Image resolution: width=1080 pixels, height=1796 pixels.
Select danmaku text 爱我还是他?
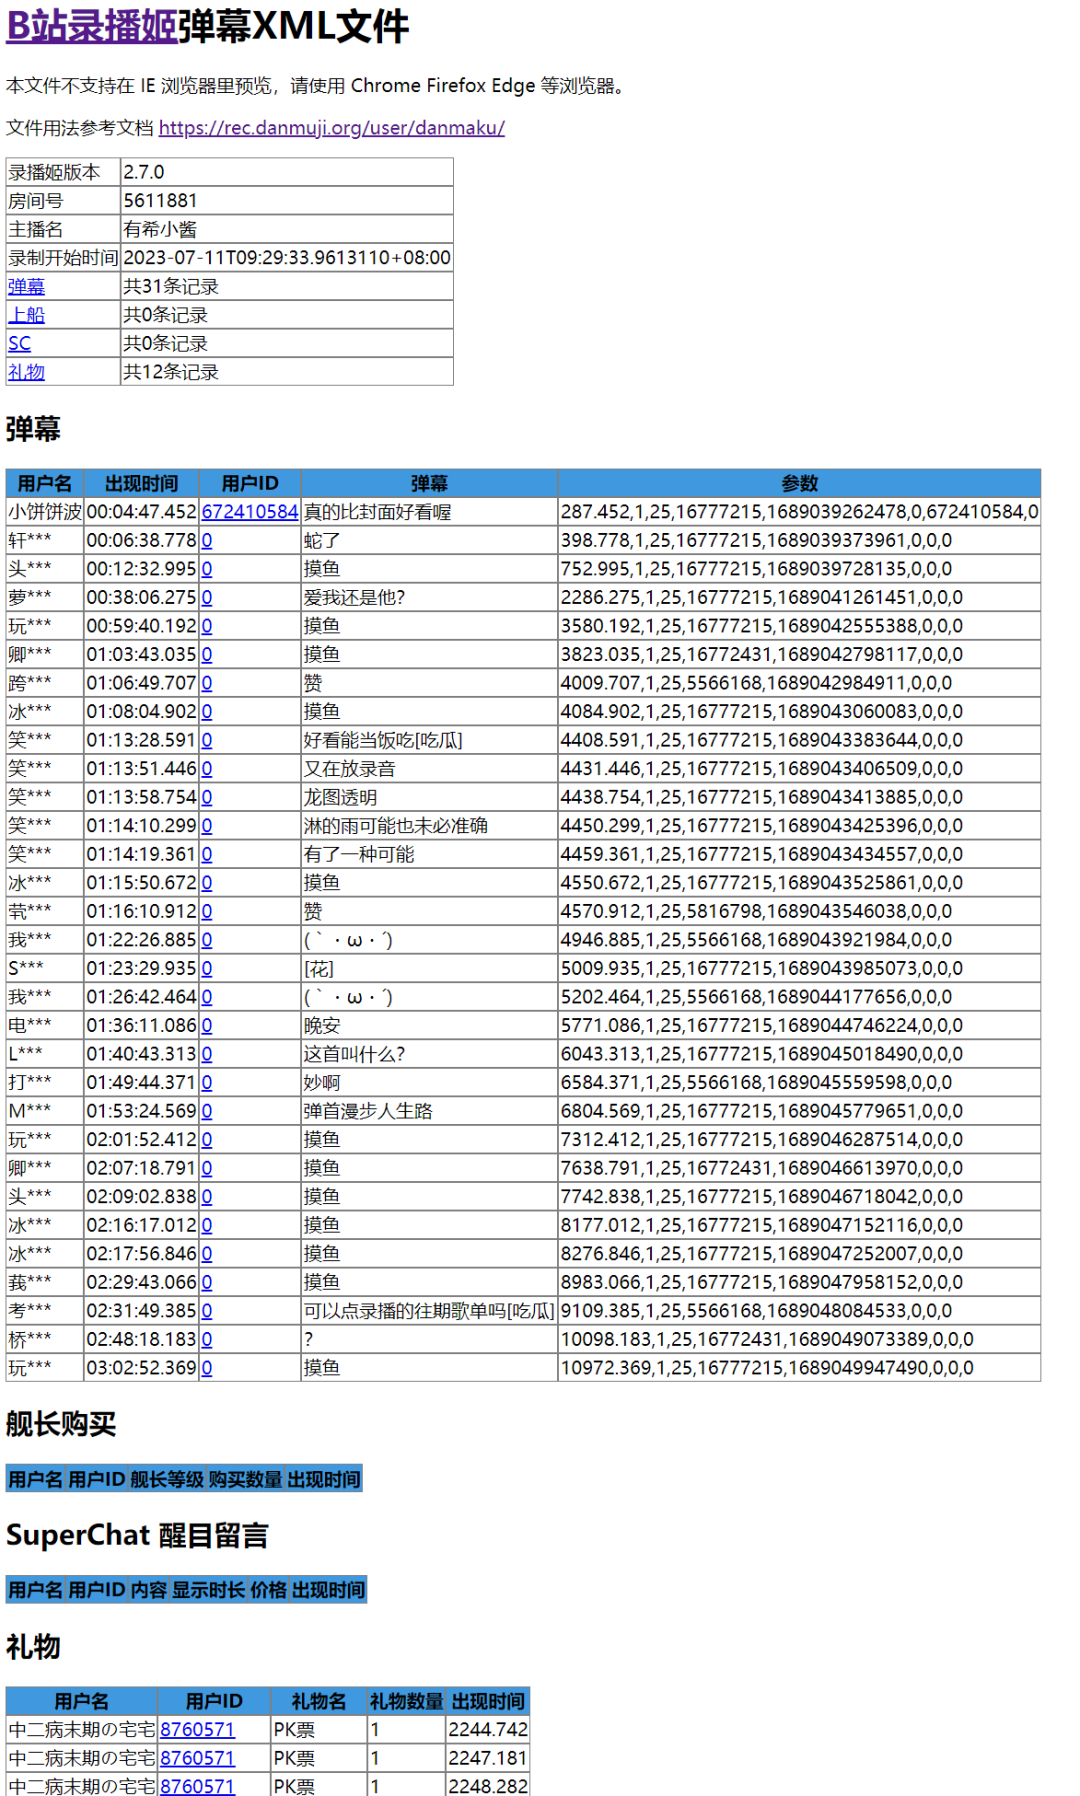point(354,597)
